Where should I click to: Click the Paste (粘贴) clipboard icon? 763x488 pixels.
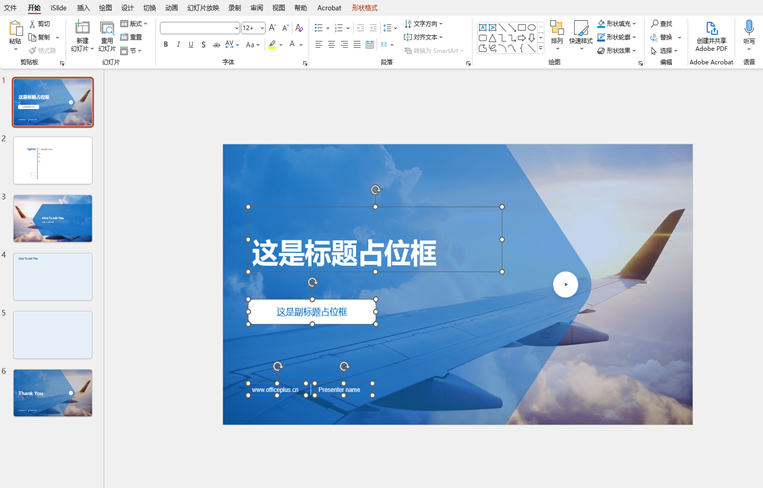click(16, 29)
